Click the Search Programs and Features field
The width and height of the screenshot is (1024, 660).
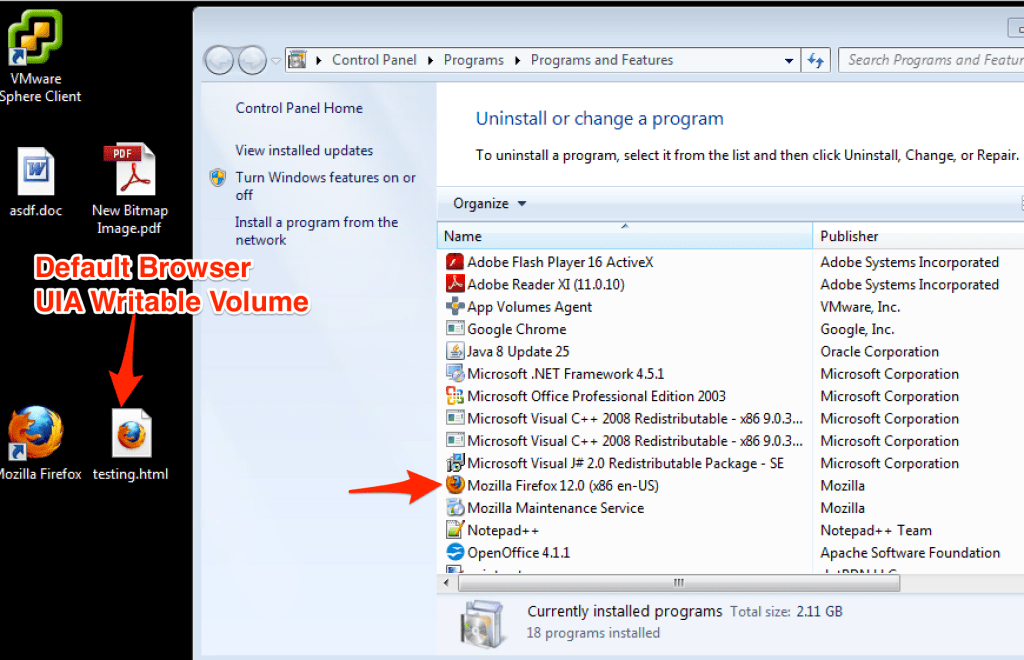932,60
